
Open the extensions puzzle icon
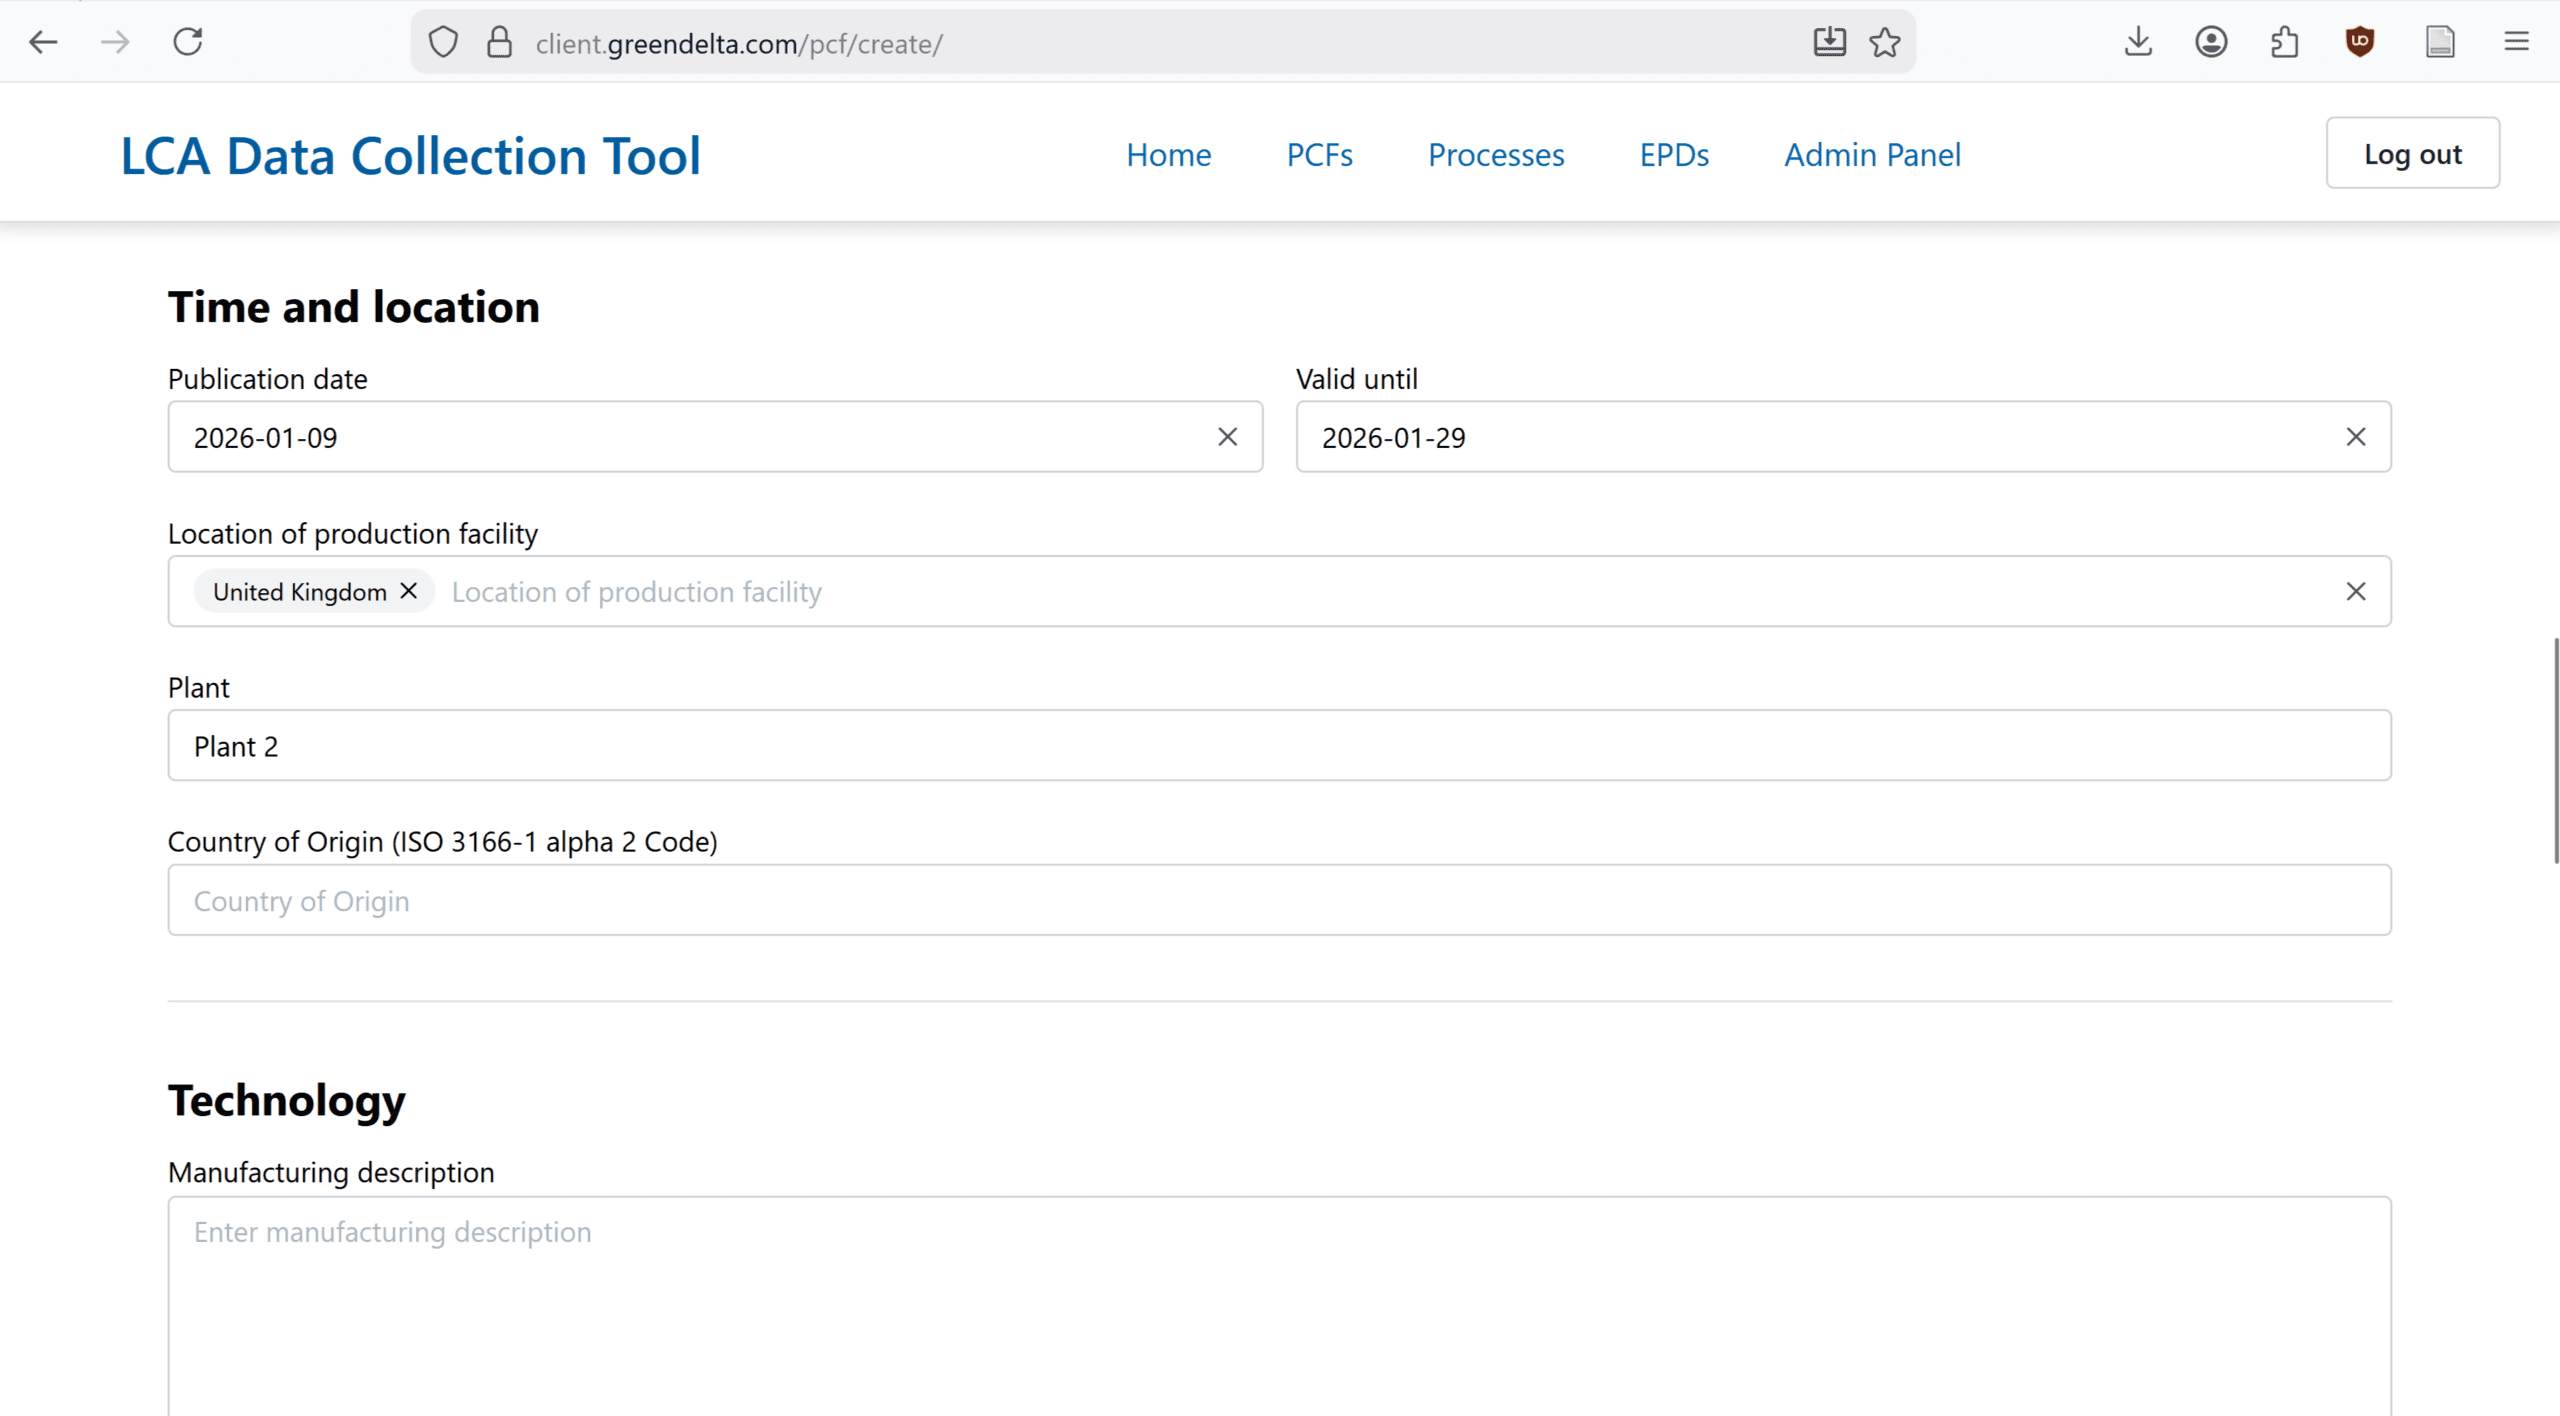pyautogui.click(x=2285, y=42)
